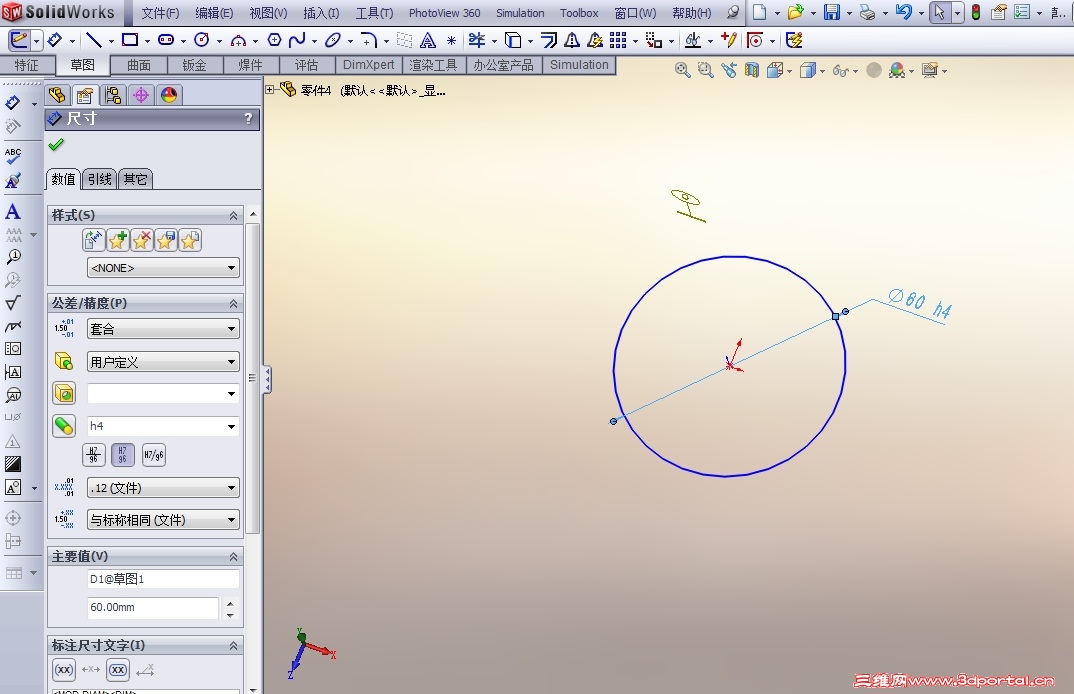Switch to the 特征 command tab
This screenshot has width=1074, height=694.
[x=27, y=65]
